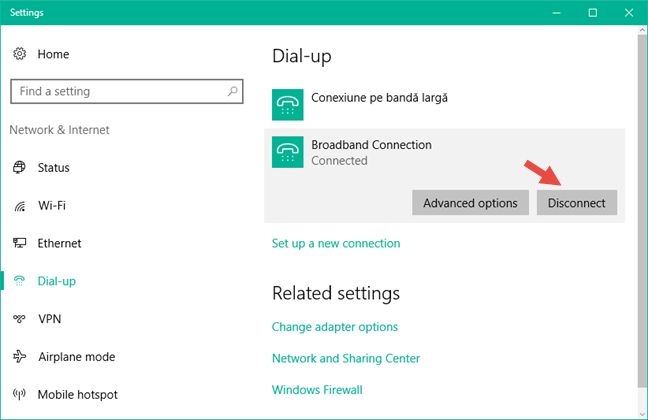Select the Status globe icon
This screenshot has height=420, width=648.
click(19, 167)
